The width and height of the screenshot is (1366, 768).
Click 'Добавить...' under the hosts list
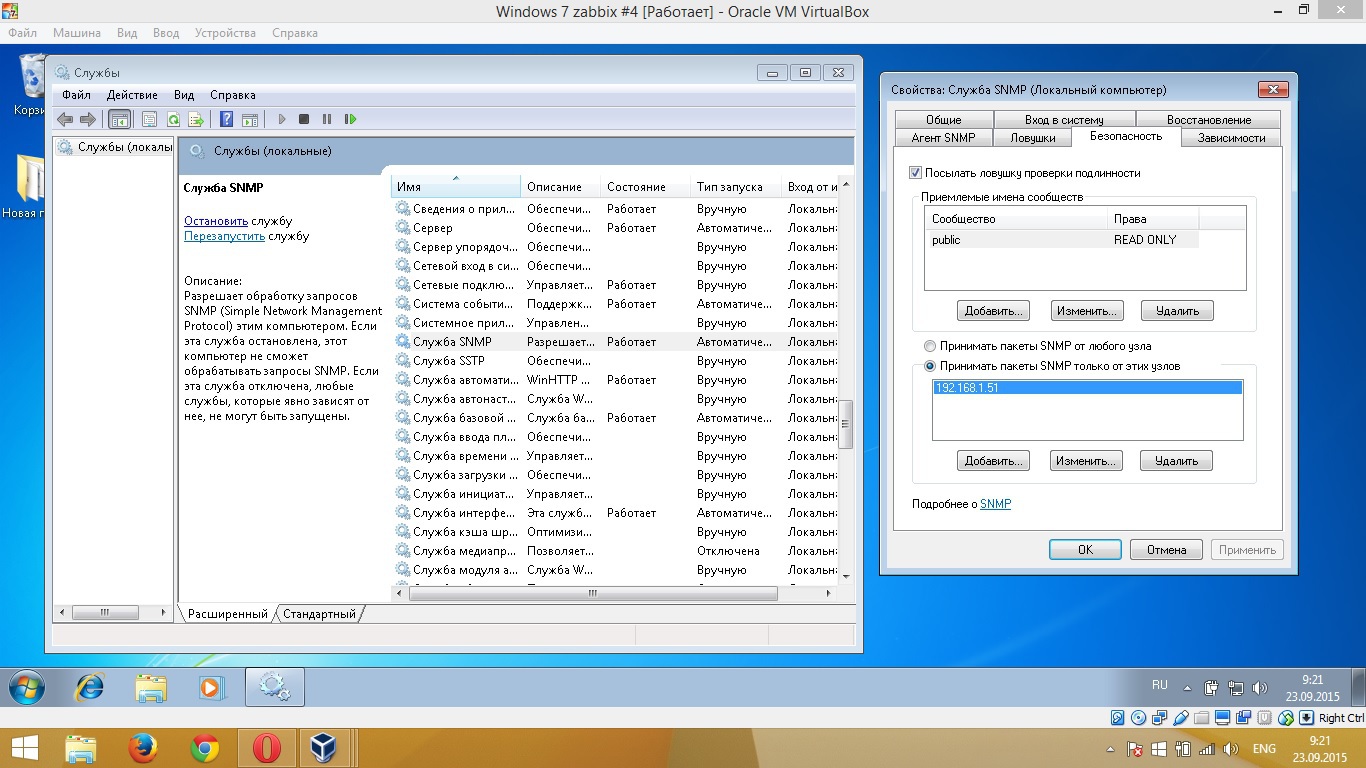(x=993, y=461)
